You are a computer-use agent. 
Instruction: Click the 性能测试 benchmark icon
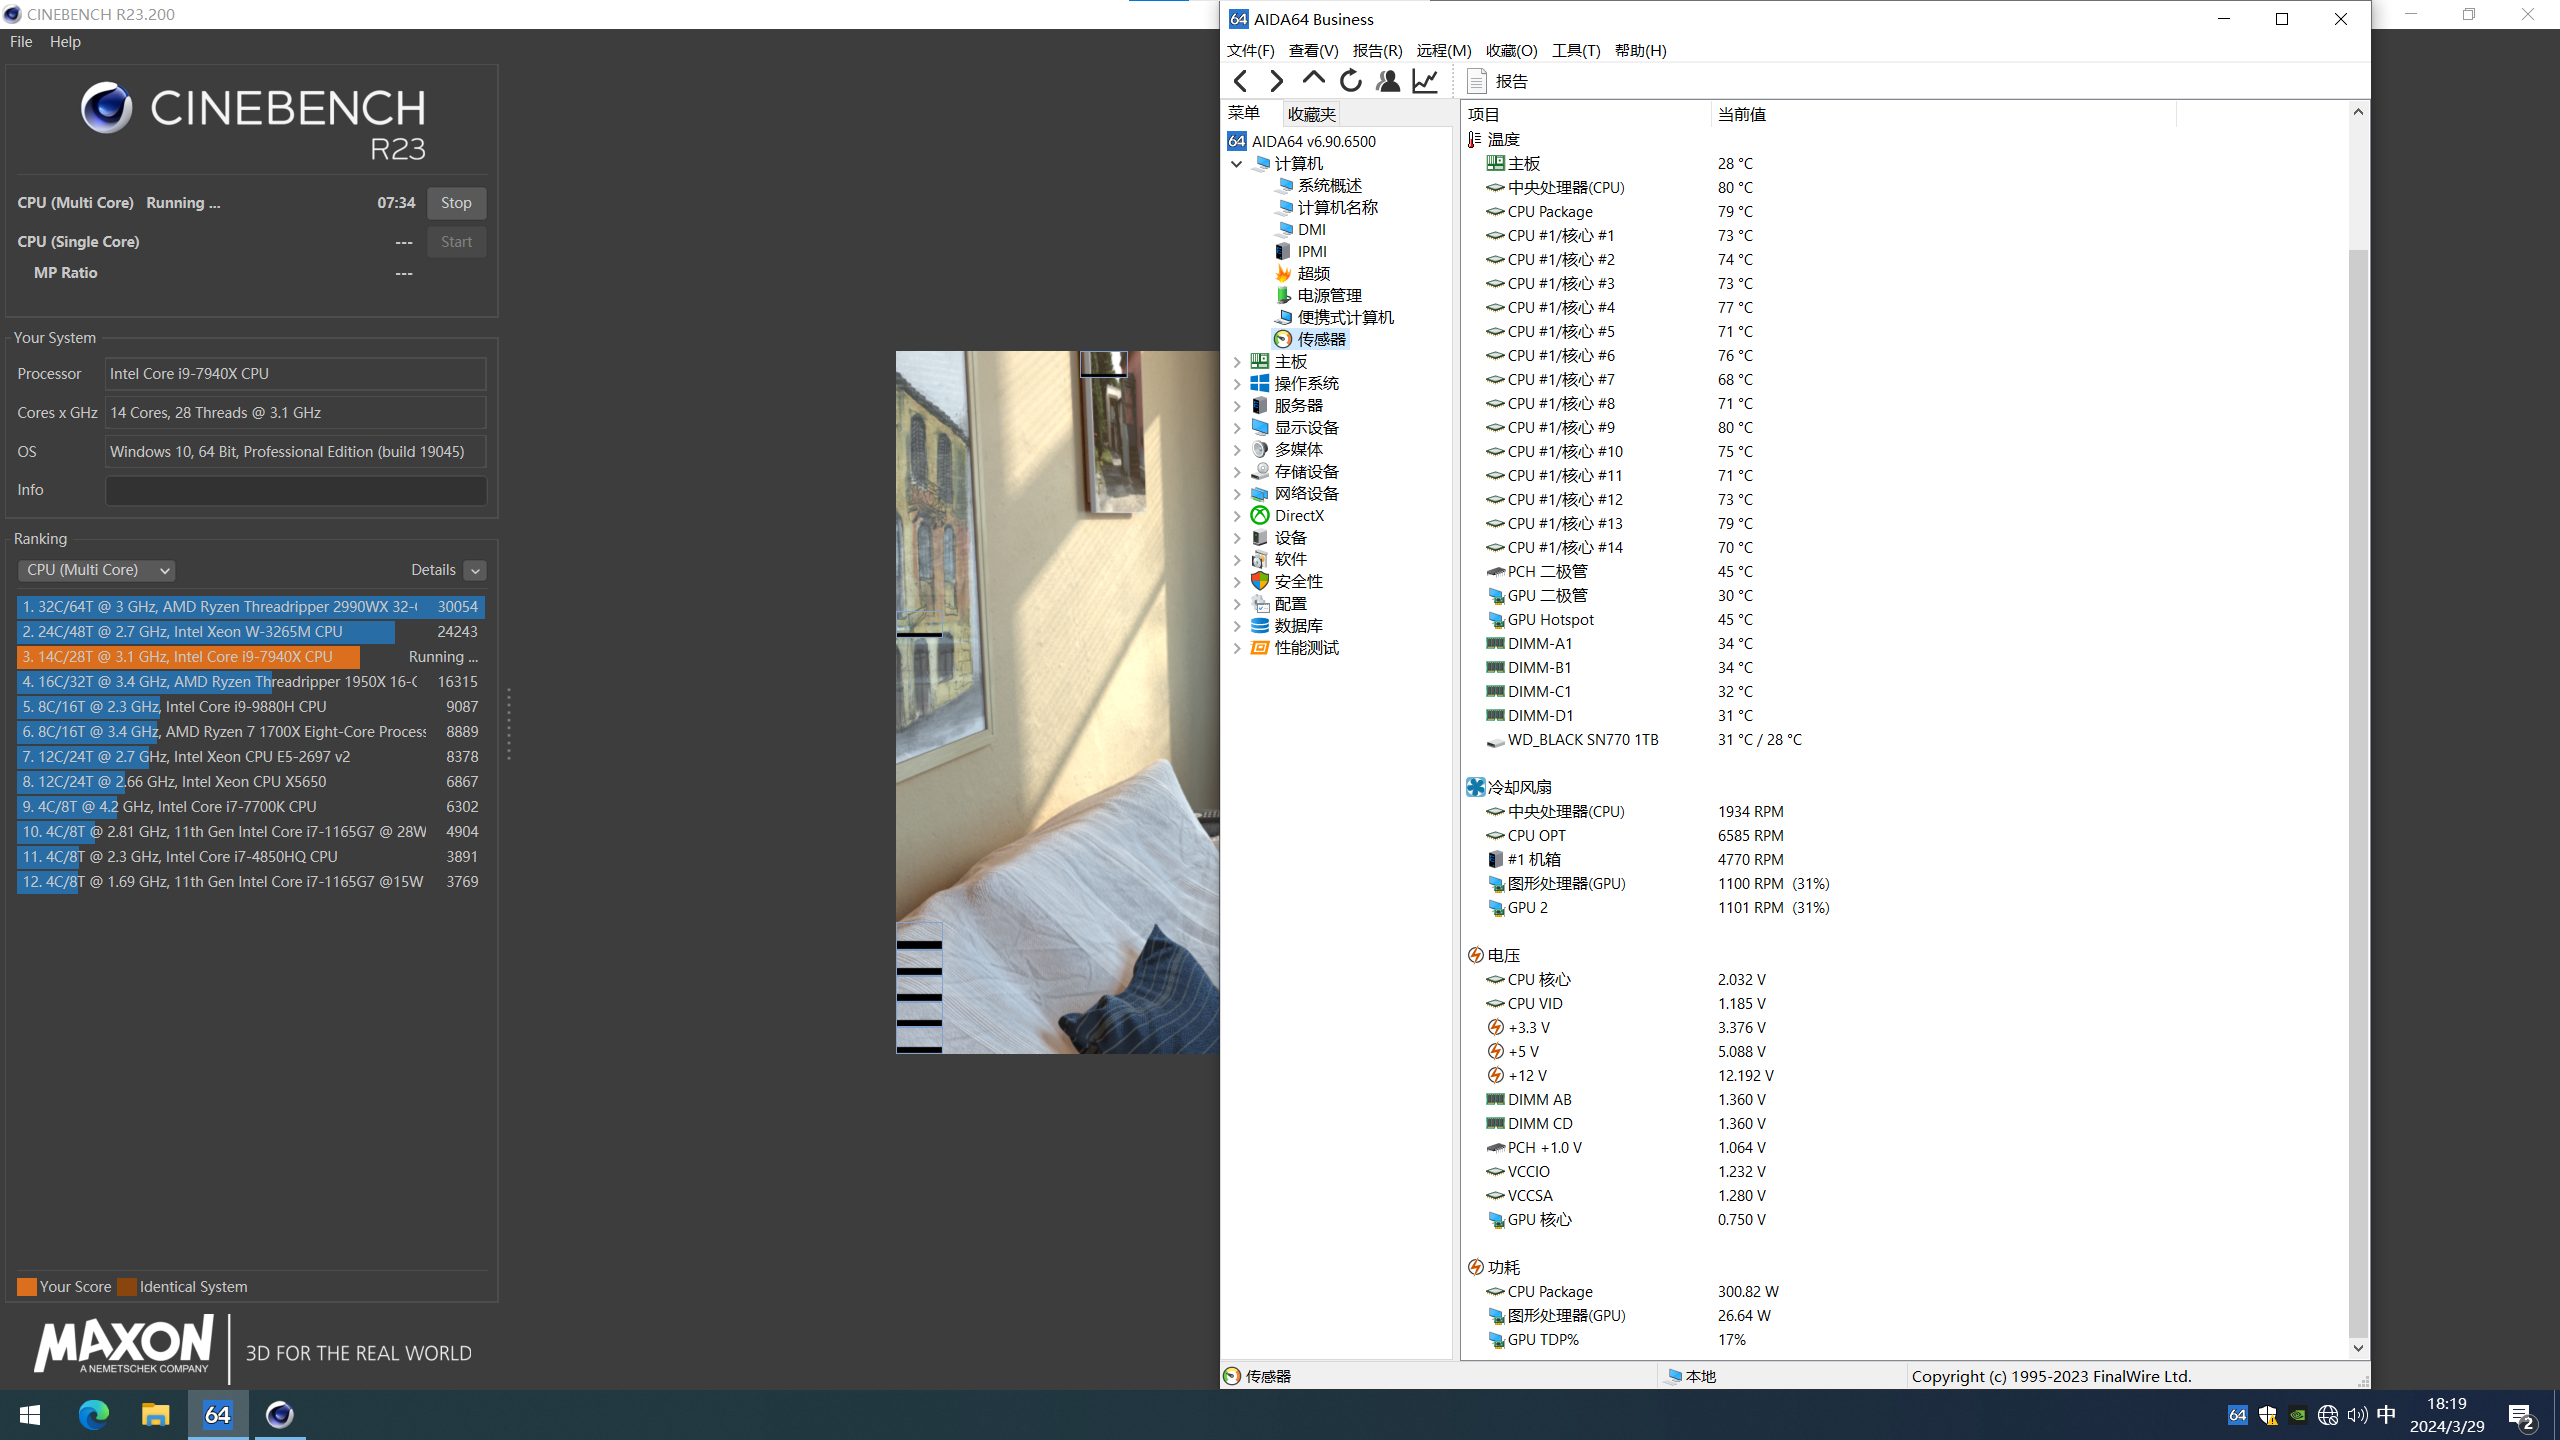click(x=1260, y=647)
